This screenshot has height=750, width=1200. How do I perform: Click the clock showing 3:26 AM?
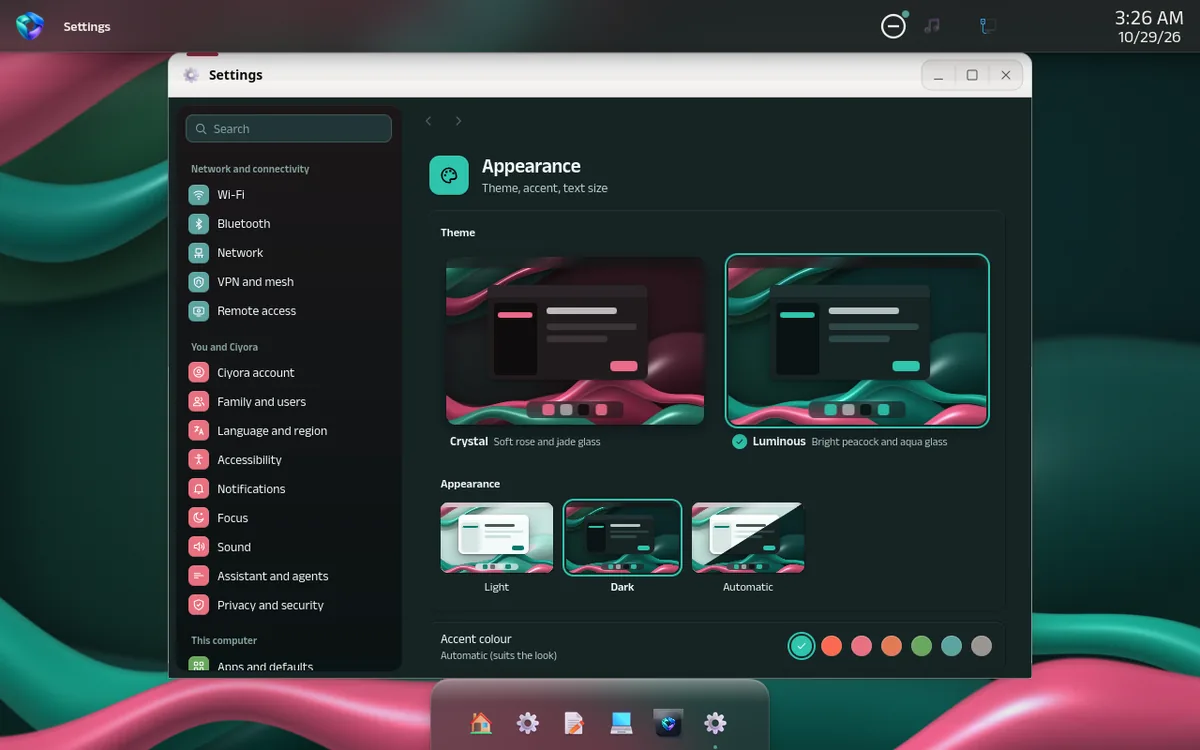click(x=1149, y=18)
